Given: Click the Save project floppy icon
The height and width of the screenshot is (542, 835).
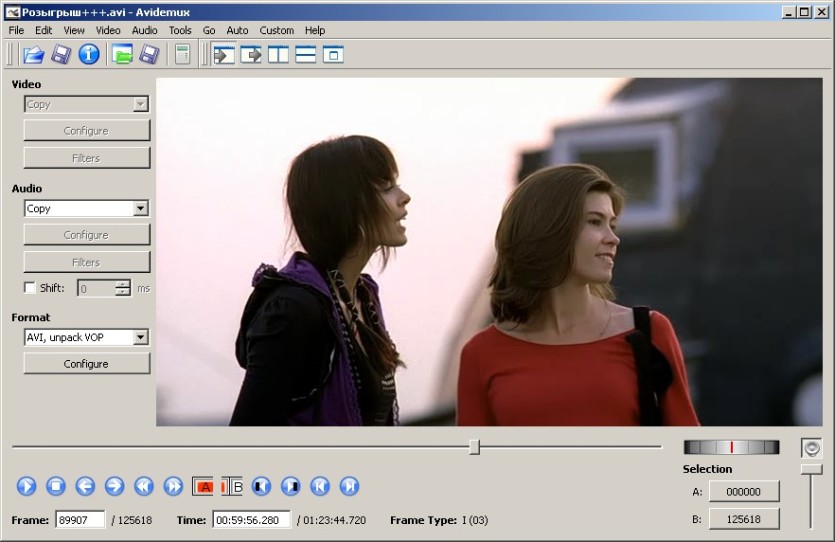Looking at the screenshot, I should [x=150, y=54].
